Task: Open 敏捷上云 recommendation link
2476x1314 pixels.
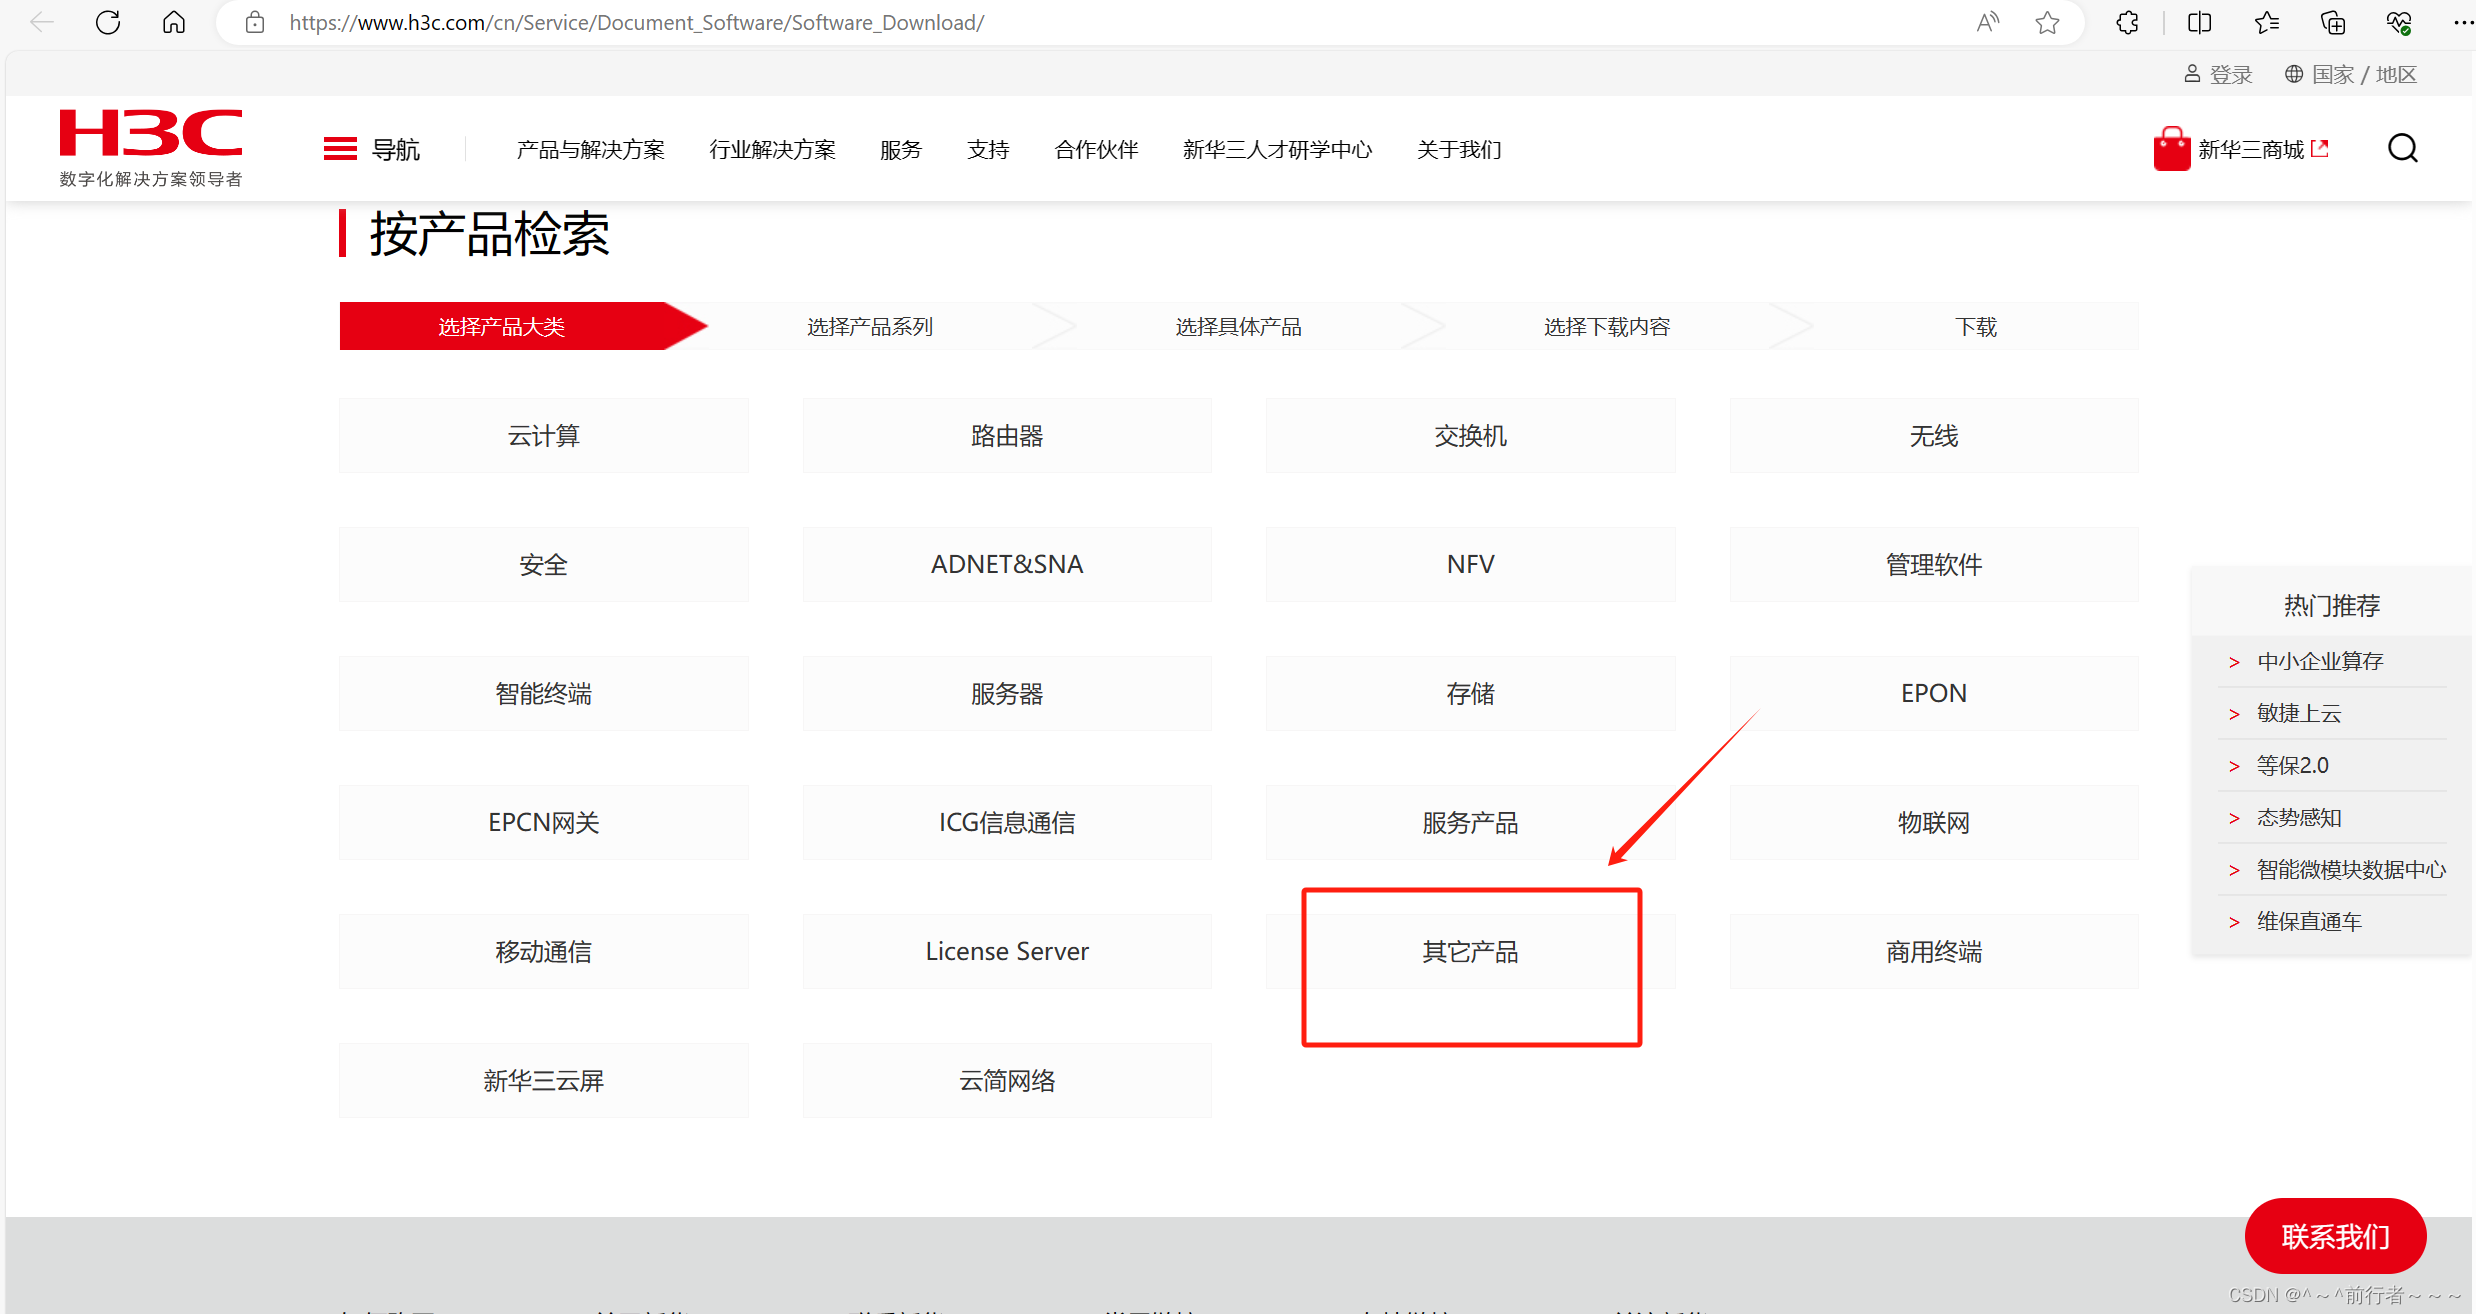Action: click(x=2299, y=713)
